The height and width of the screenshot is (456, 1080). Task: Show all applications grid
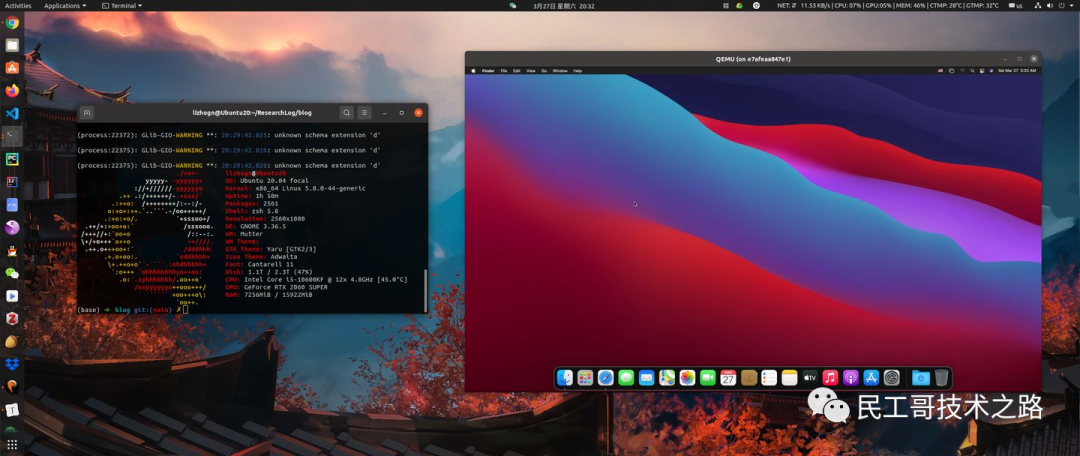click(x=12, y=444)
